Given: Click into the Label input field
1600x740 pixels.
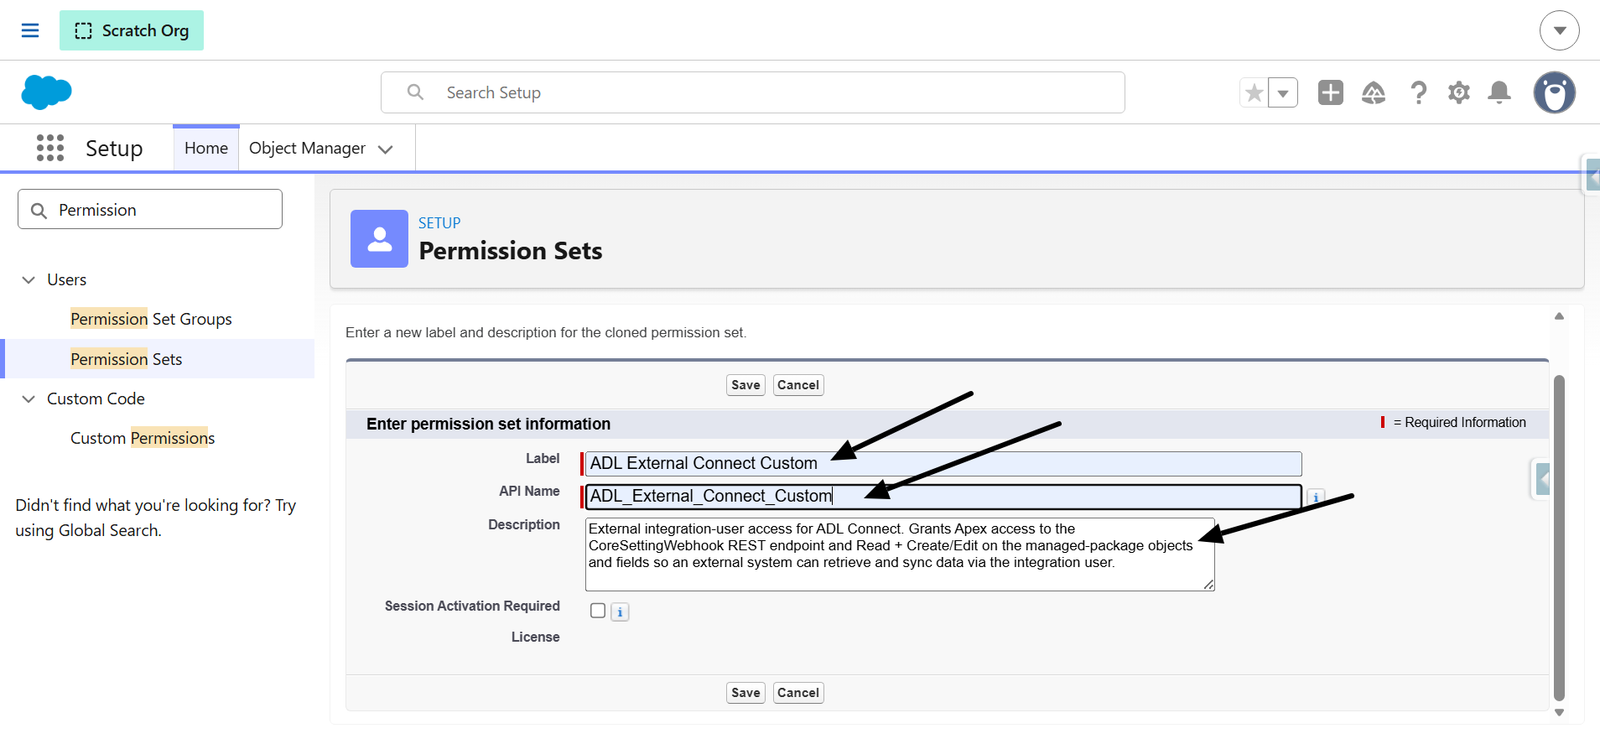Looking at the screenshot, I should pos(943,463).
